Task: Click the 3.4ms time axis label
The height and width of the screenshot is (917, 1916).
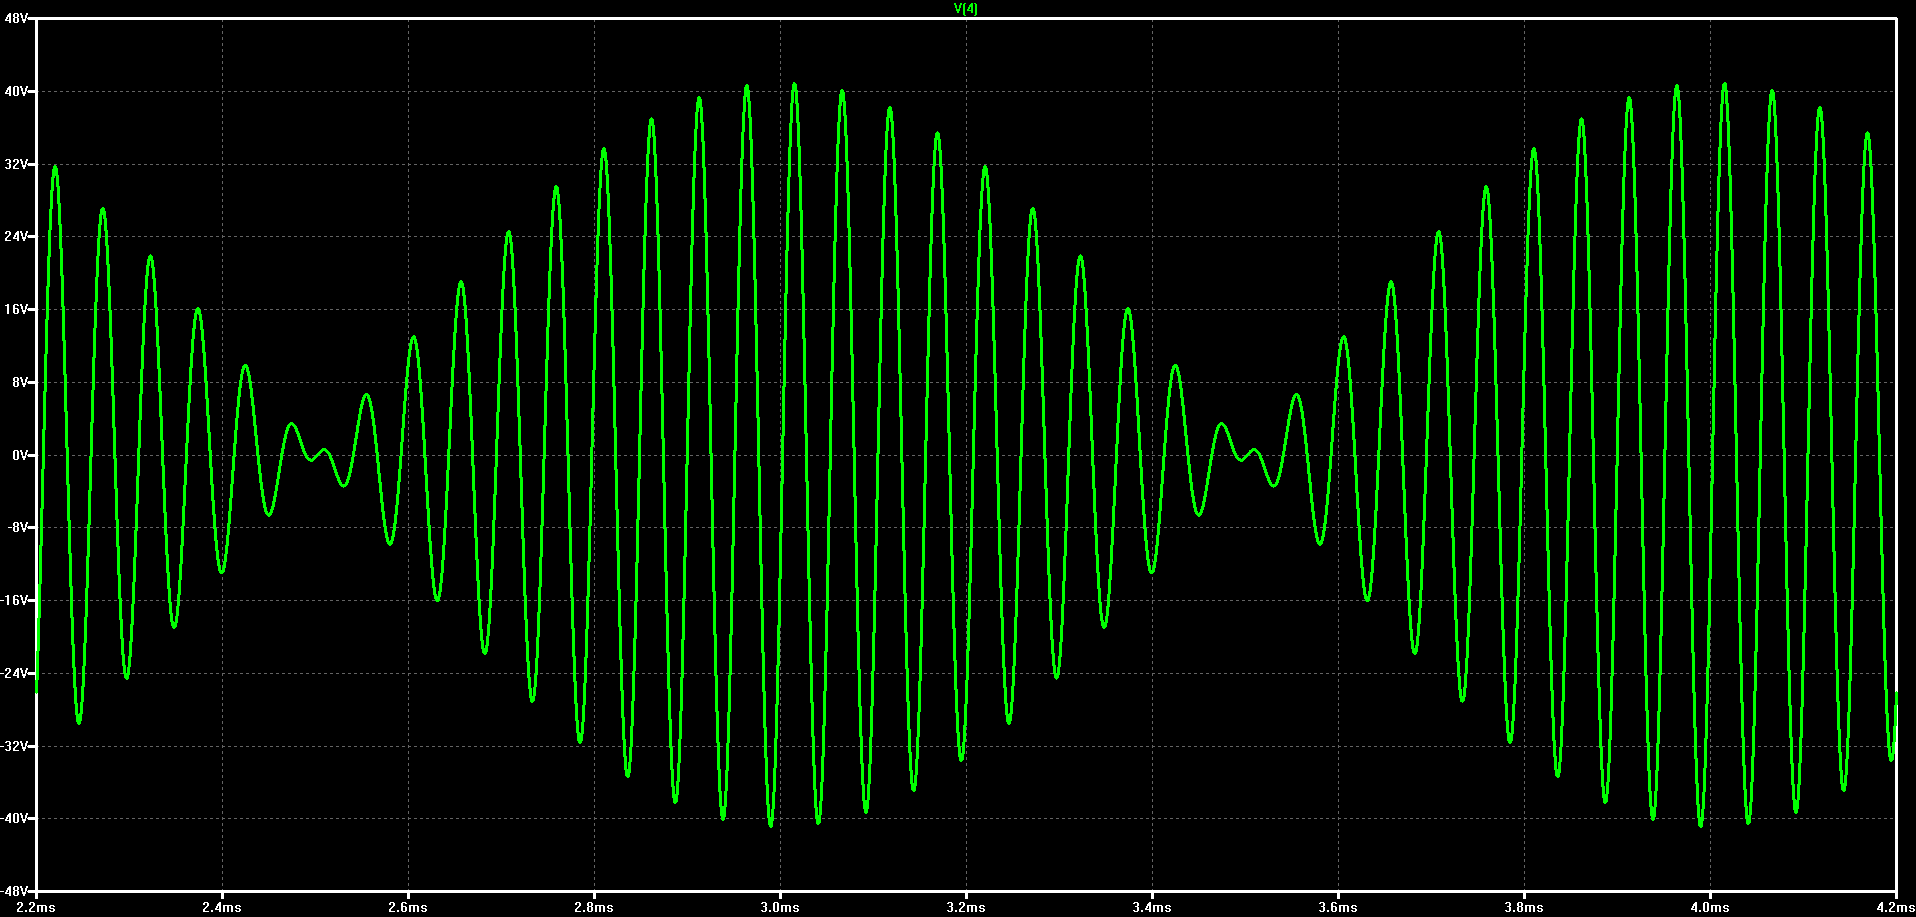Action: tap(1152, 907)
